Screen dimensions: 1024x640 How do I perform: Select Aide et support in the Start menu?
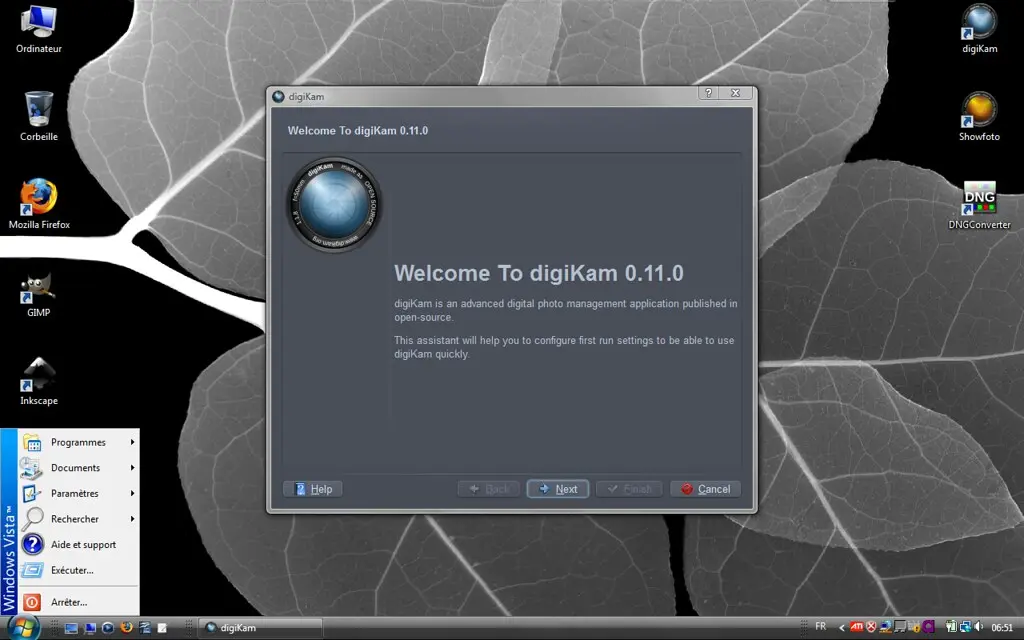[x=83, y=545]
